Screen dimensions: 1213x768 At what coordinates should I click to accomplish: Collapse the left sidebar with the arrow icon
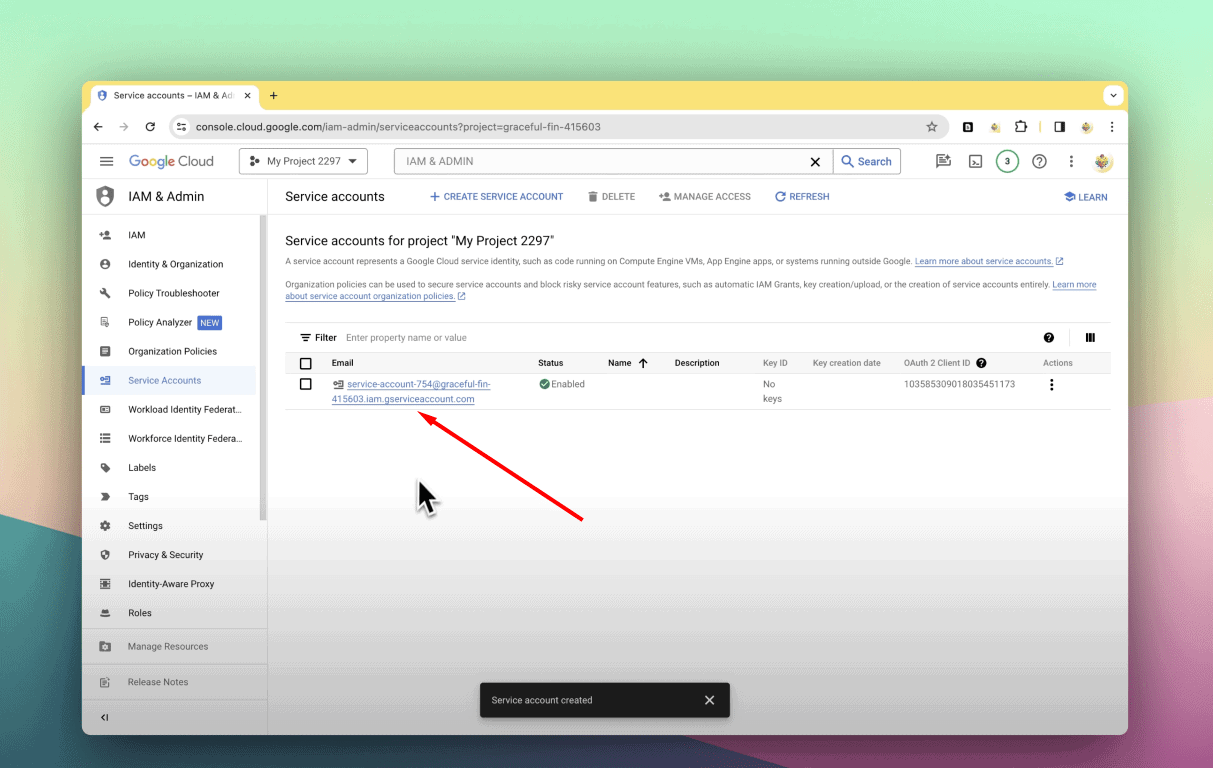[x=105, y=717]
